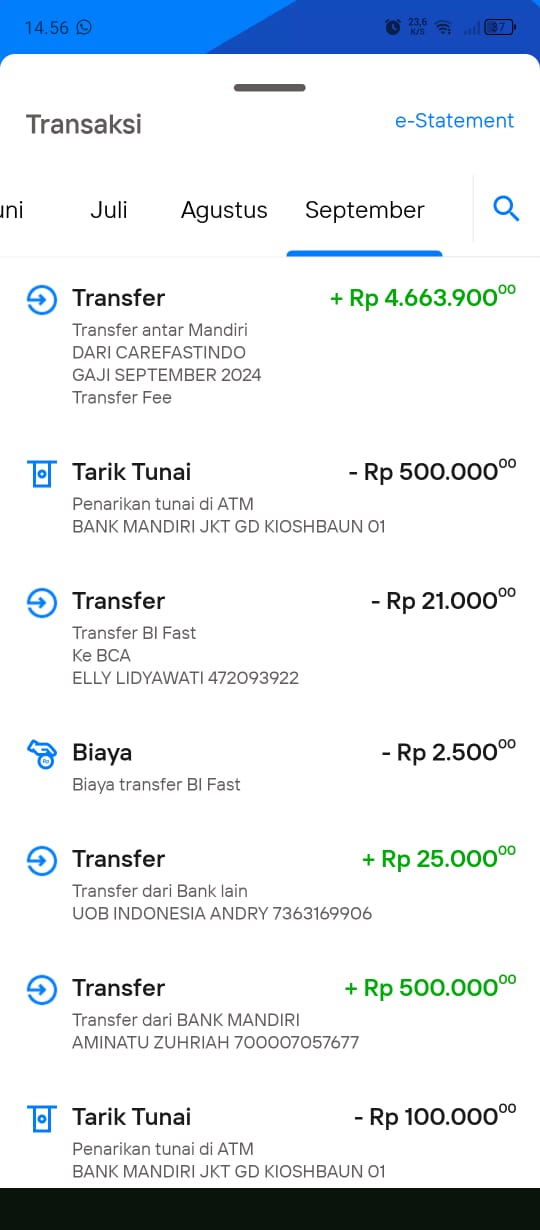Image resolution: width=540 pixels, height=1230 pixels.
Task: Tap transfer icon for CAREFASTINDO salary entry
Action: point(41,299)
